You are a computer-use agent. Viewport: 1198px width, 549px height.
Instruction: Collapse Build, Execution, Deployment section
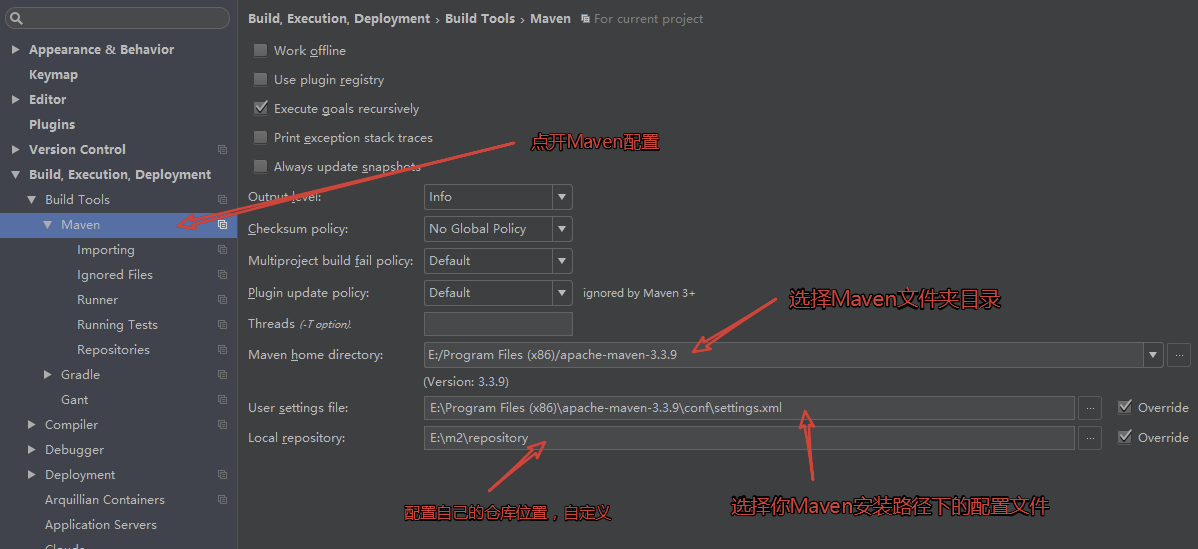(15, 175)
